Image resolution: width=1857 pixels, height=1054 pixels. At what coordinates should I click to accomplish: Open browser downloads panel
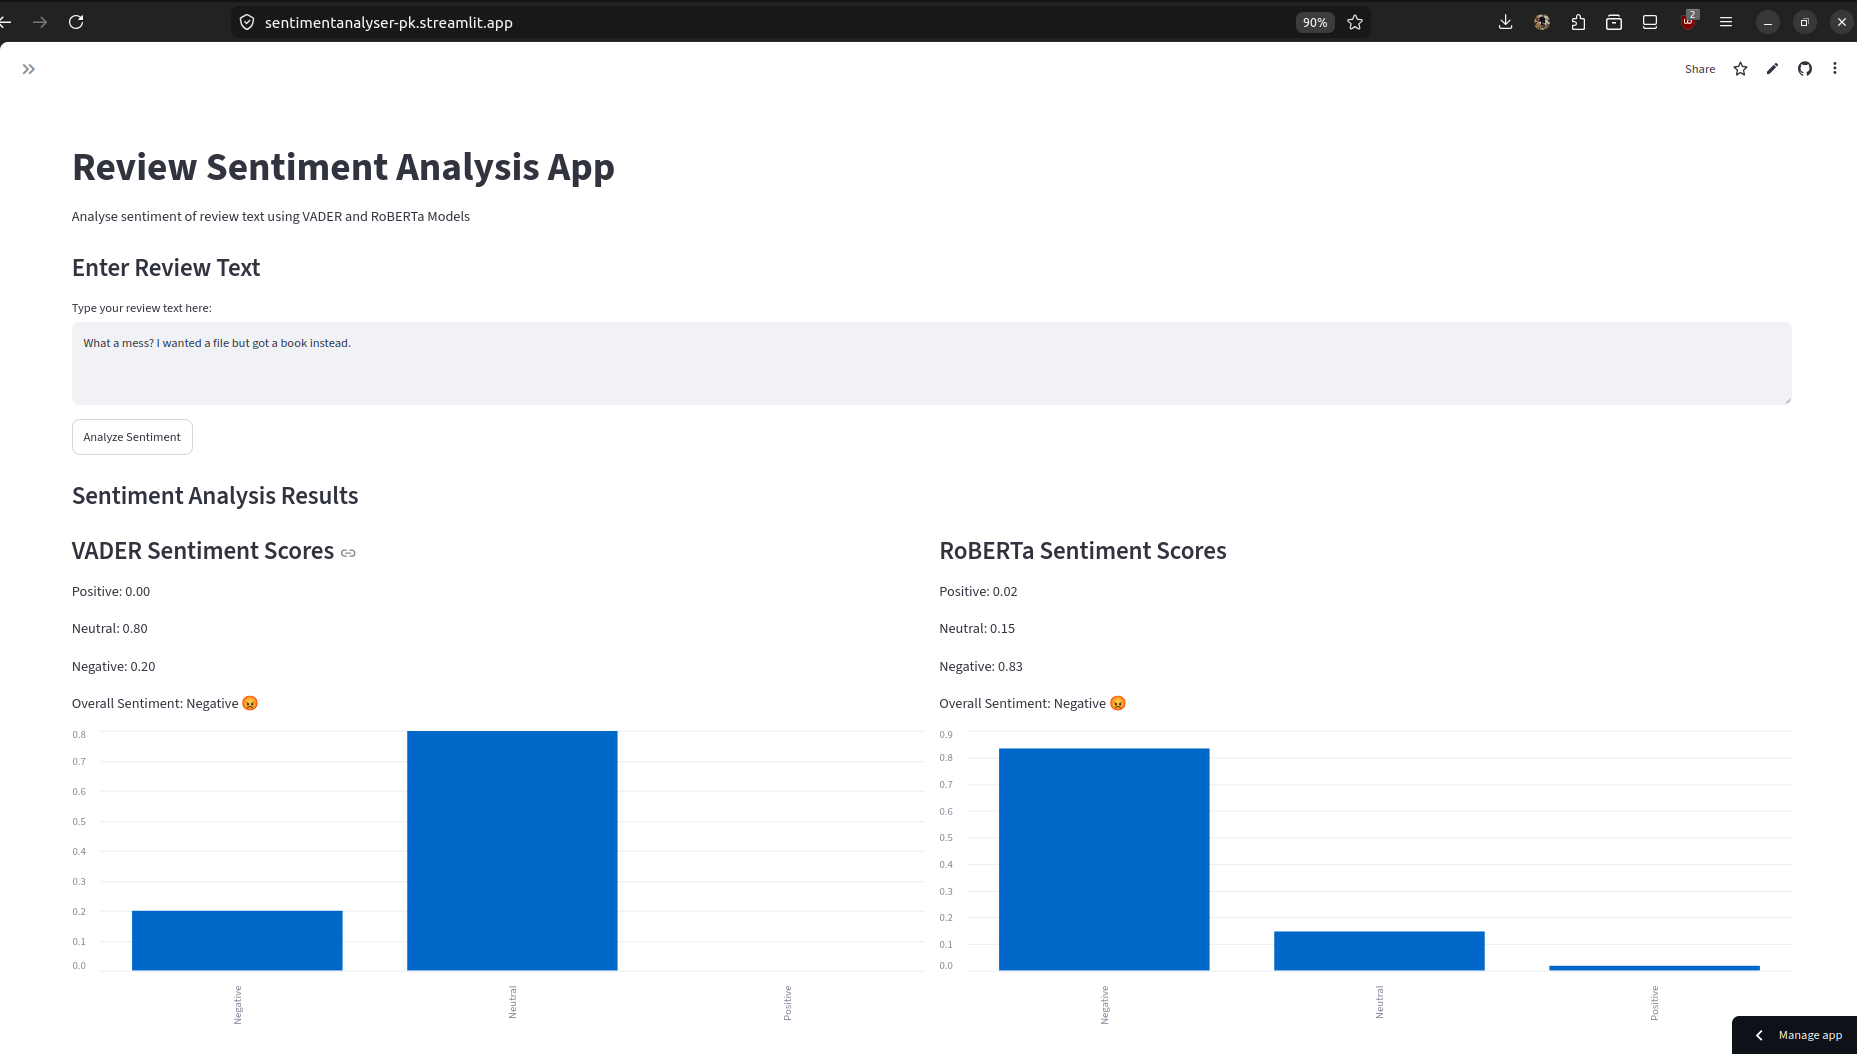tap(1505, 22)
